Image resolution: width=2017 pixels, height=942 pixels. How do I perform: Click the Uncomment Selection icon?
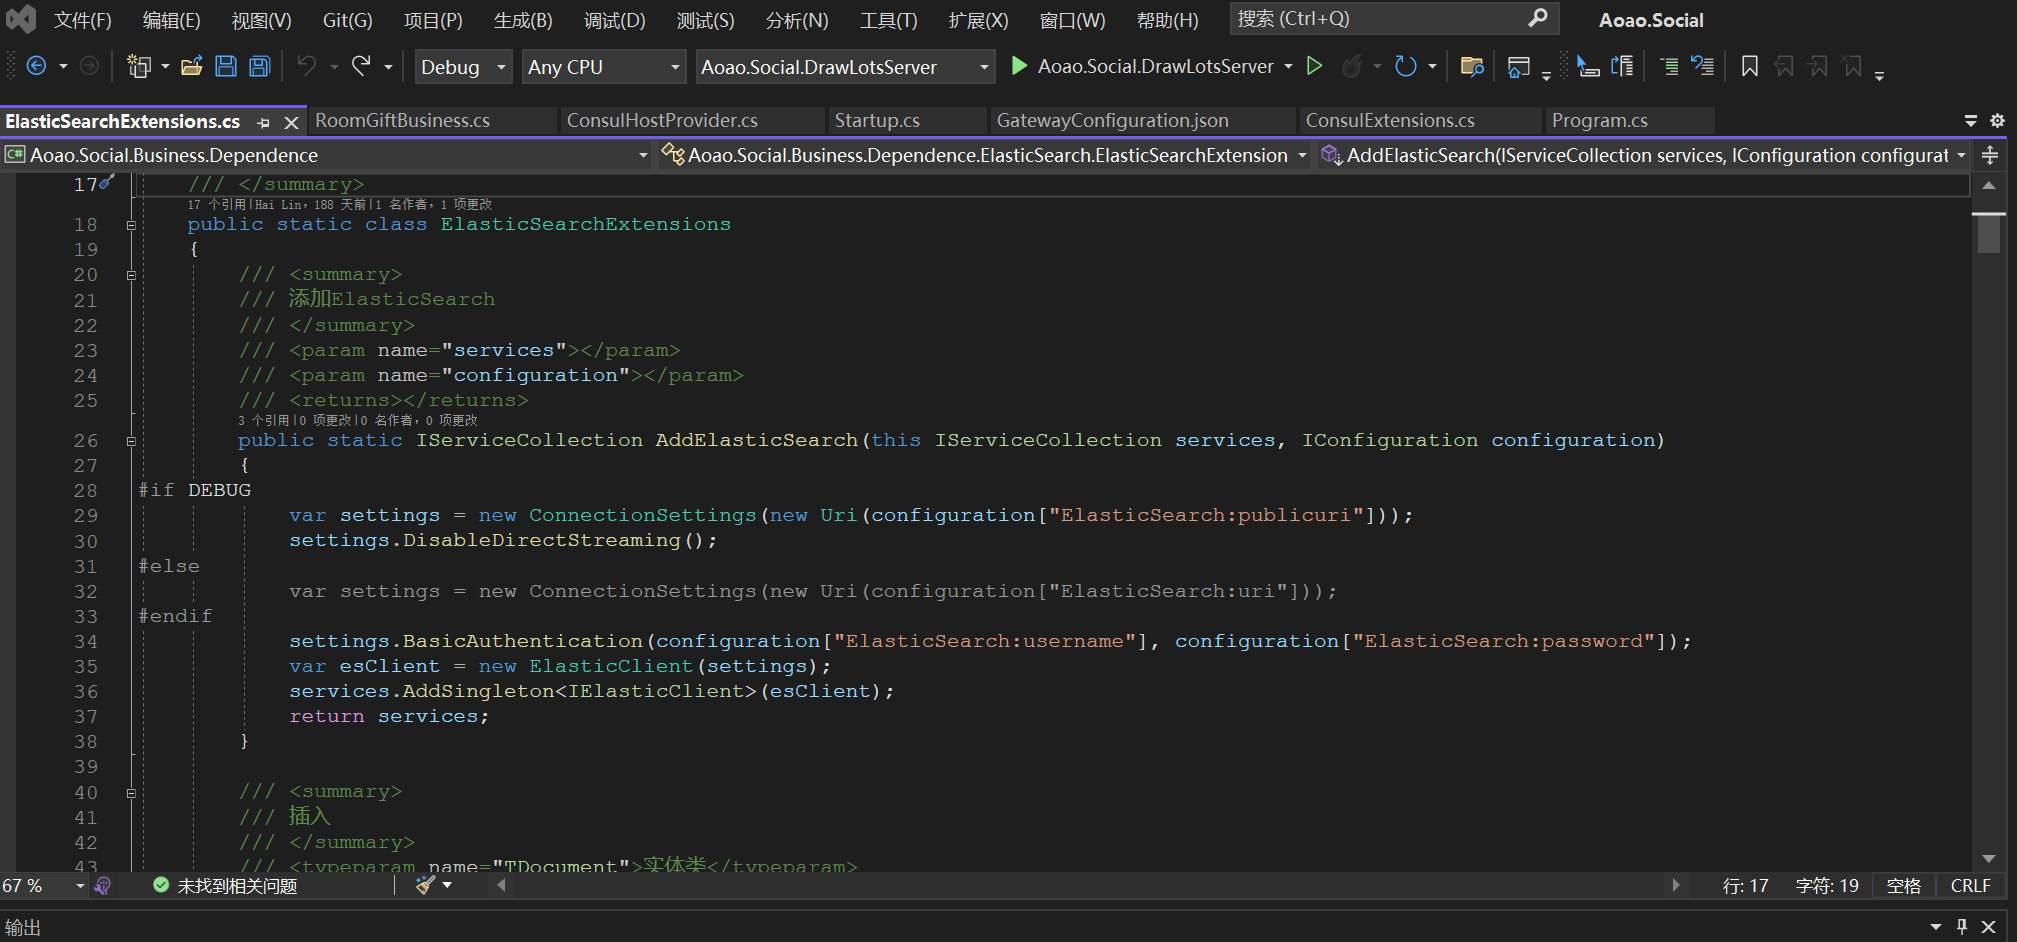[x=1702, y=66]
